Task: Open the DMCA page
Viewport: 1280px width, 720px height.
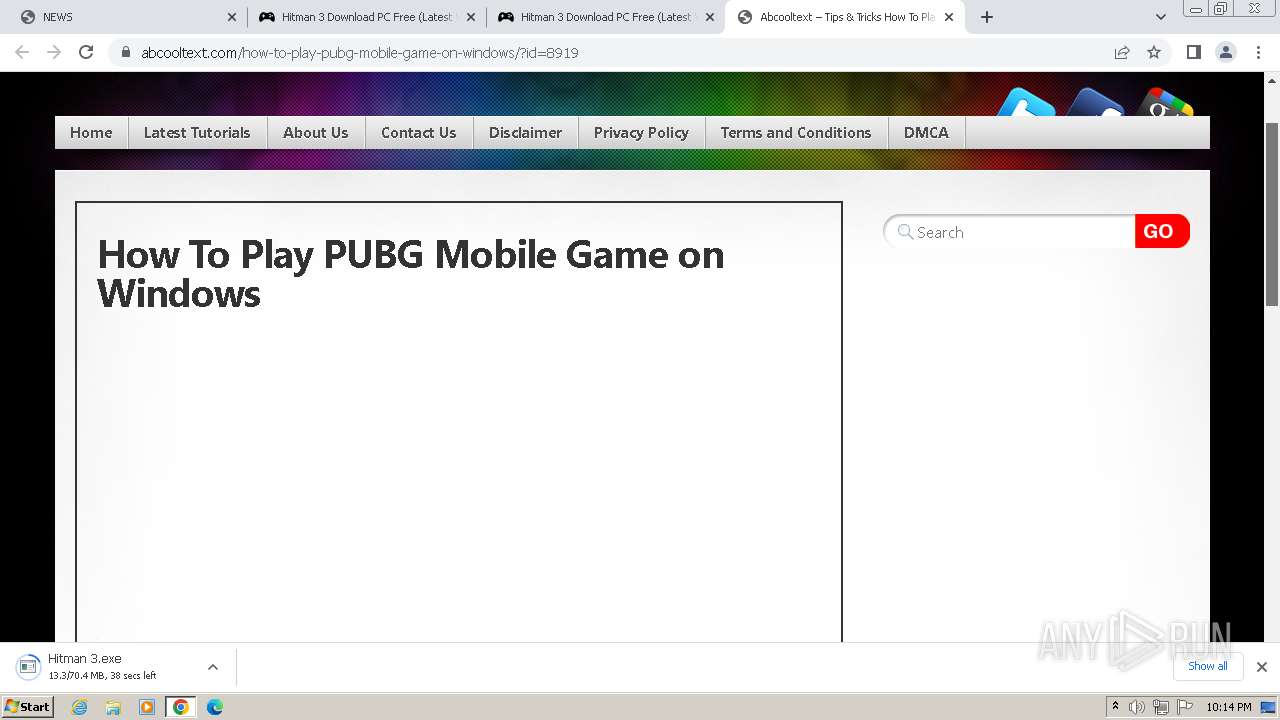Action: [x=926, y=132]
